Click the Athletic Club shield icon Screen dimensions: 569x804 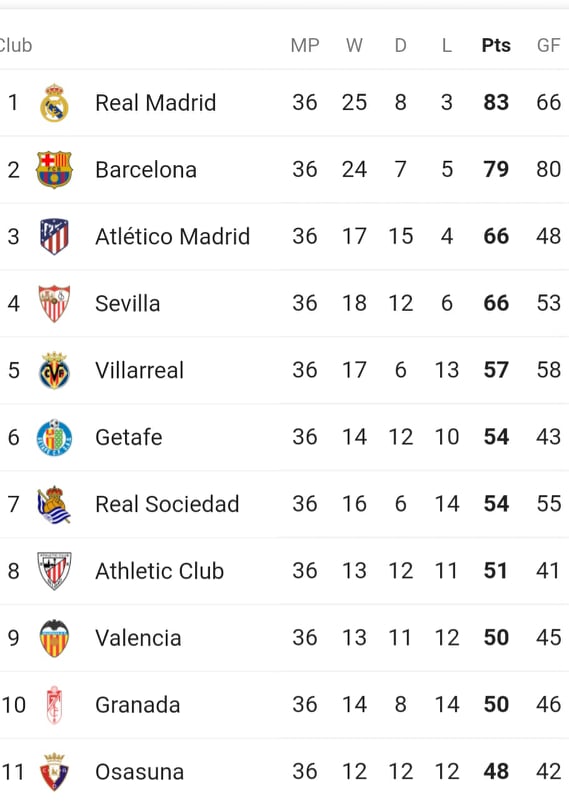click(x=54, y=571)
